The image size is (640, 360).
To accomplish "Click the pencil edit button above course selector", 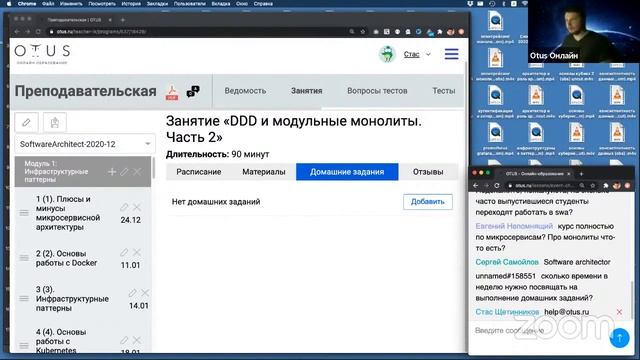I will (x=27, y=122).
